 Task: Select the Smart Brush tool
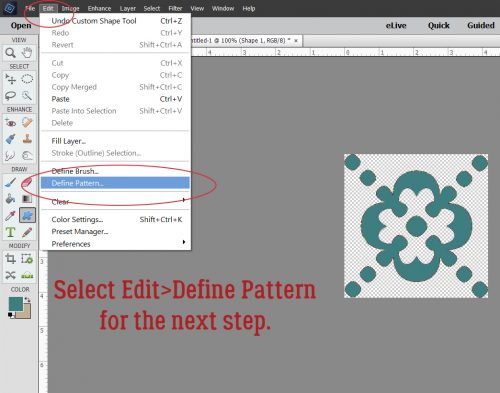click(x=10, y=139)
